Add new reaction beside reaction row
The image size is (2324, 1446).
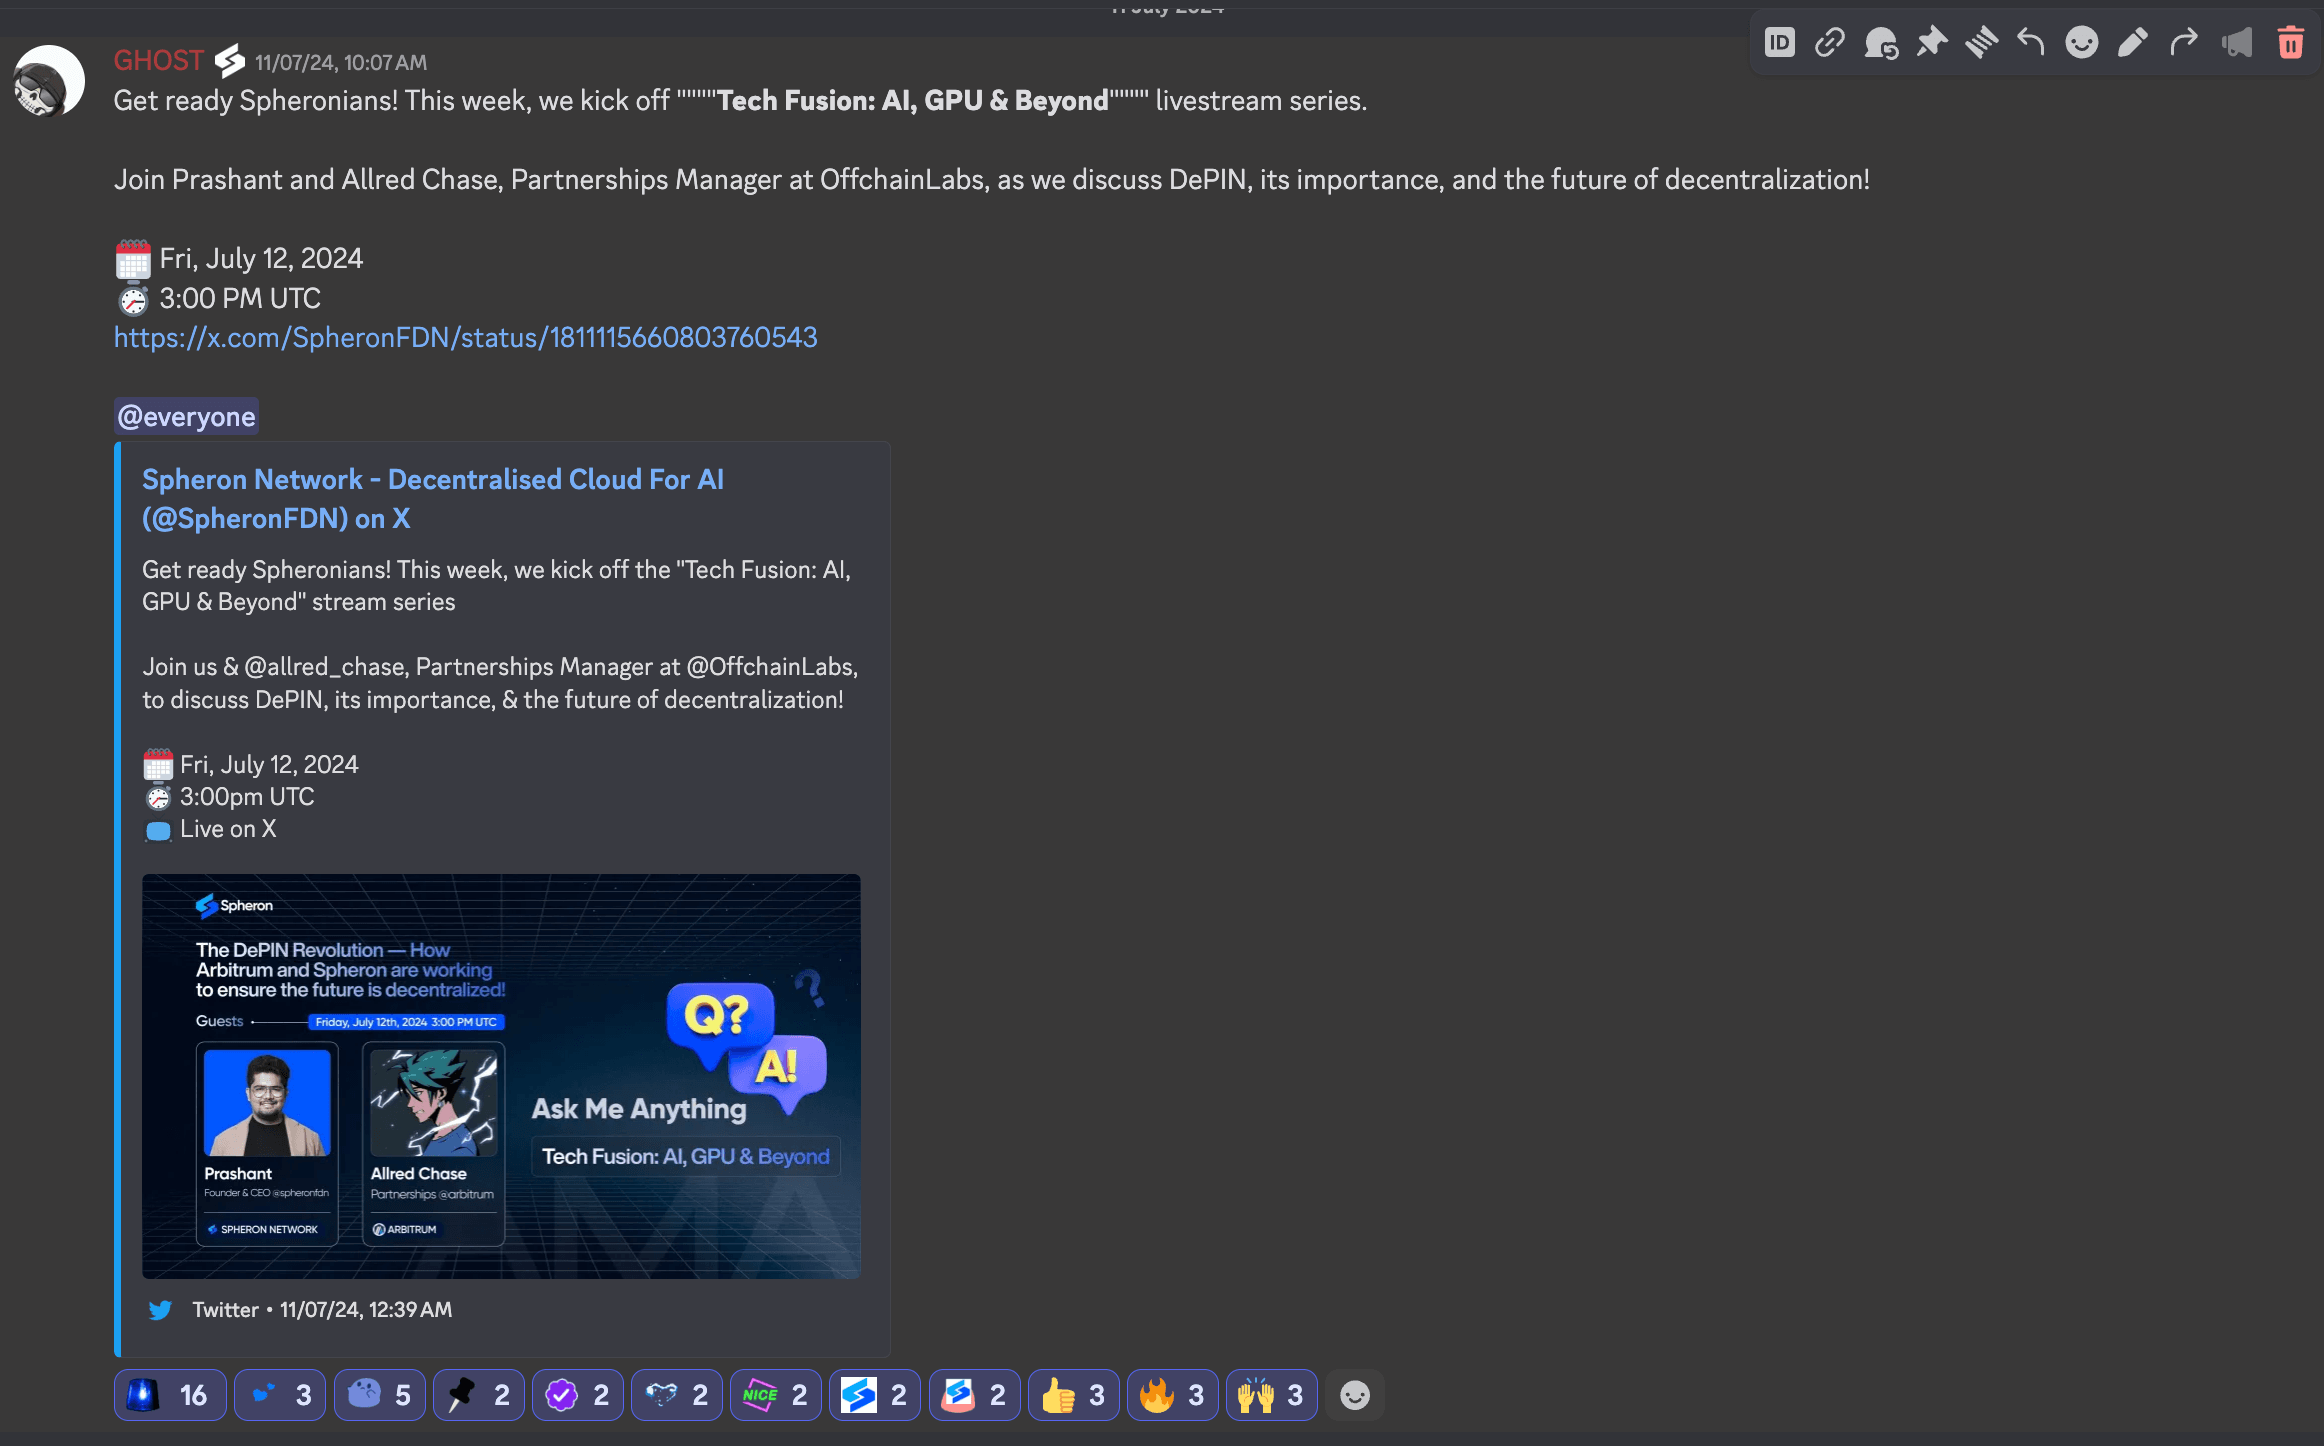[1355, 1395]
